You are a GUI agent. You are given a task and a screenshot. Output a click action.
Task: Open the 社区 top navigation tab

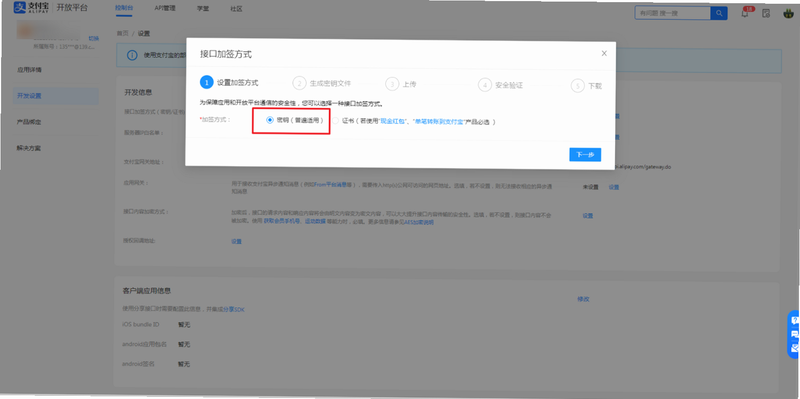click(236, 9)
